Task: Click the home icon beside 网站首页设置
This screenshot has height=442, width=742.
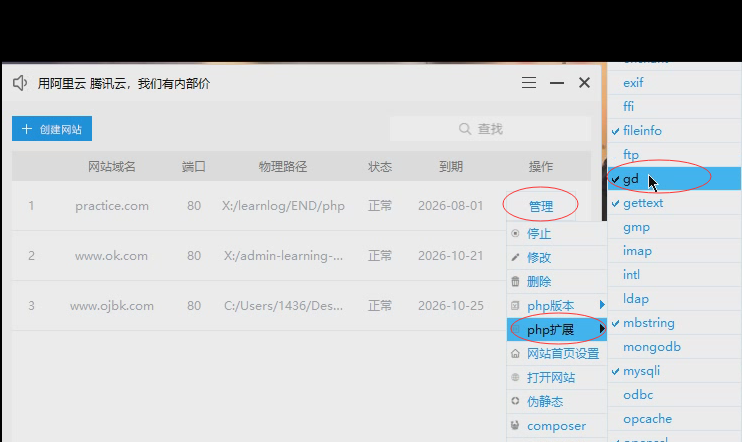Action: (515, 354)
